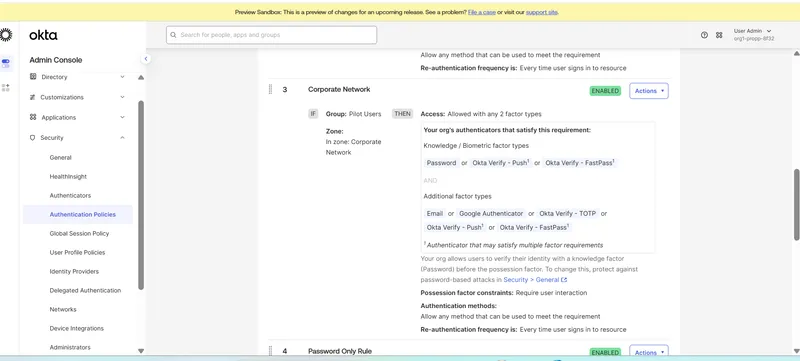
Task: Click sidebar scroll-up arrow
Action: pos(141,78)
